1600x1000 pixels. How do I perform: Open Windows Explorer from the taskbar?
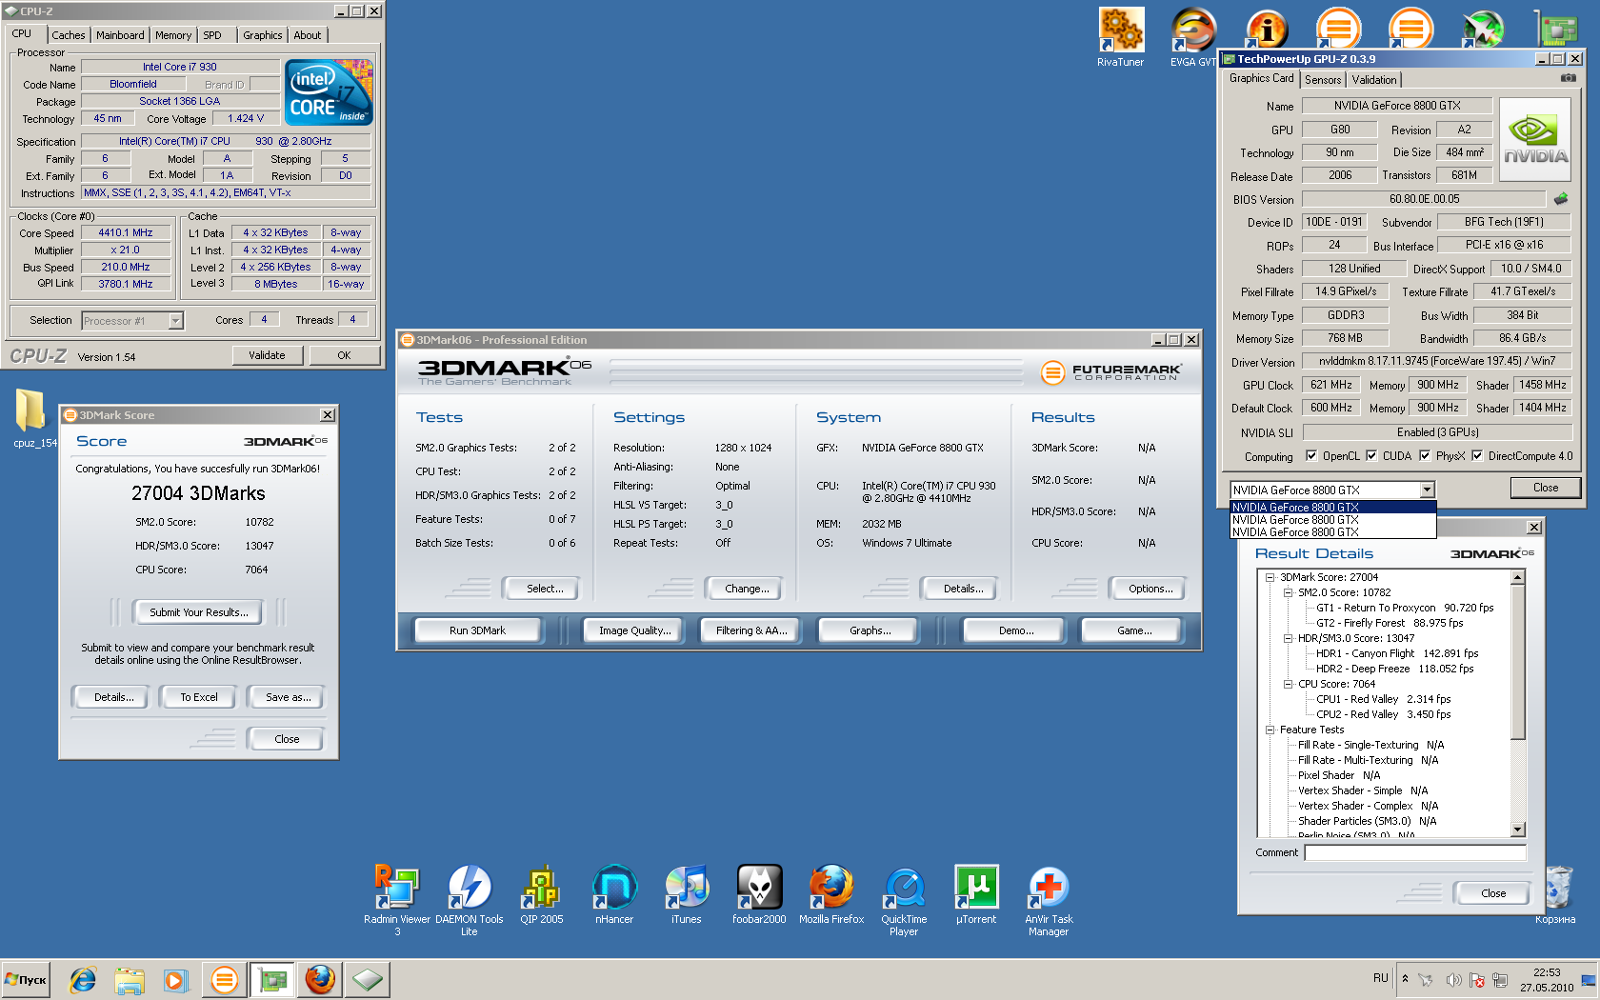coord(129,980)
